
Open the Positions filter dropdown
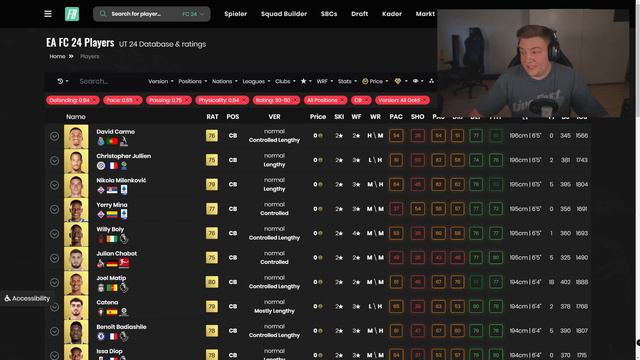pos(192,81)
